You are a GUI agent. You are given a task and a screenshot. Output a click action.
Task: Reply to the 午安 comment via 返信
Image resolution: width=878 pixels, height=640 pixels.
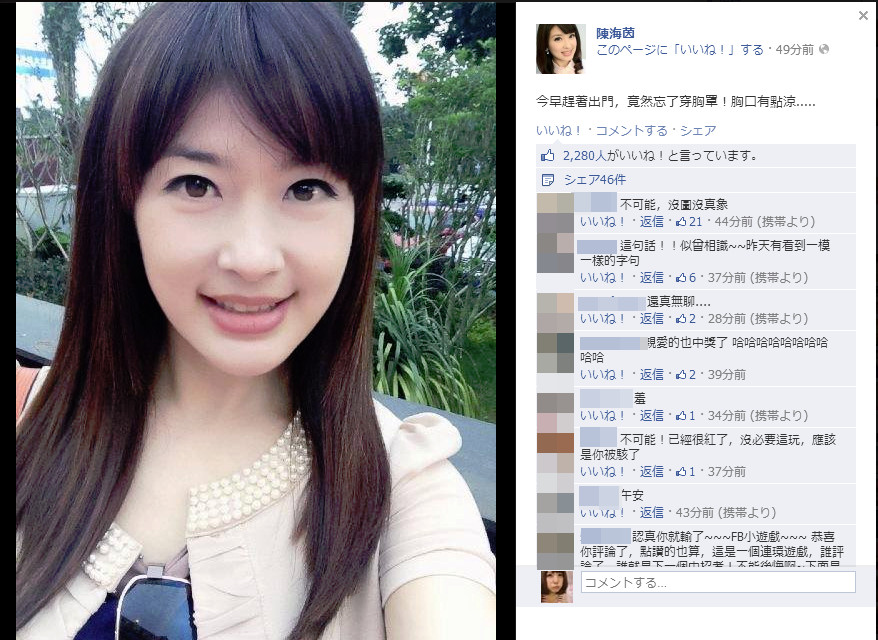[x=651, y=513]
